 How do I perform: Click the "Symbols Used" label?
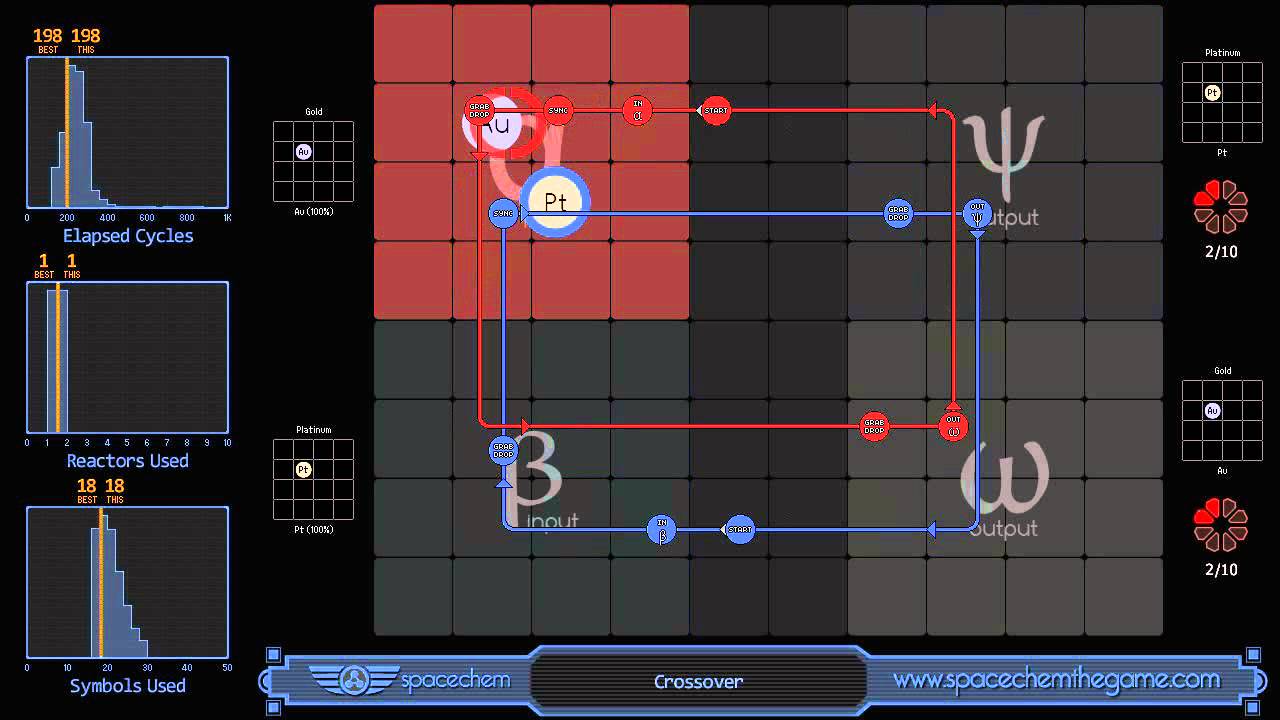[x=128, y=686]
